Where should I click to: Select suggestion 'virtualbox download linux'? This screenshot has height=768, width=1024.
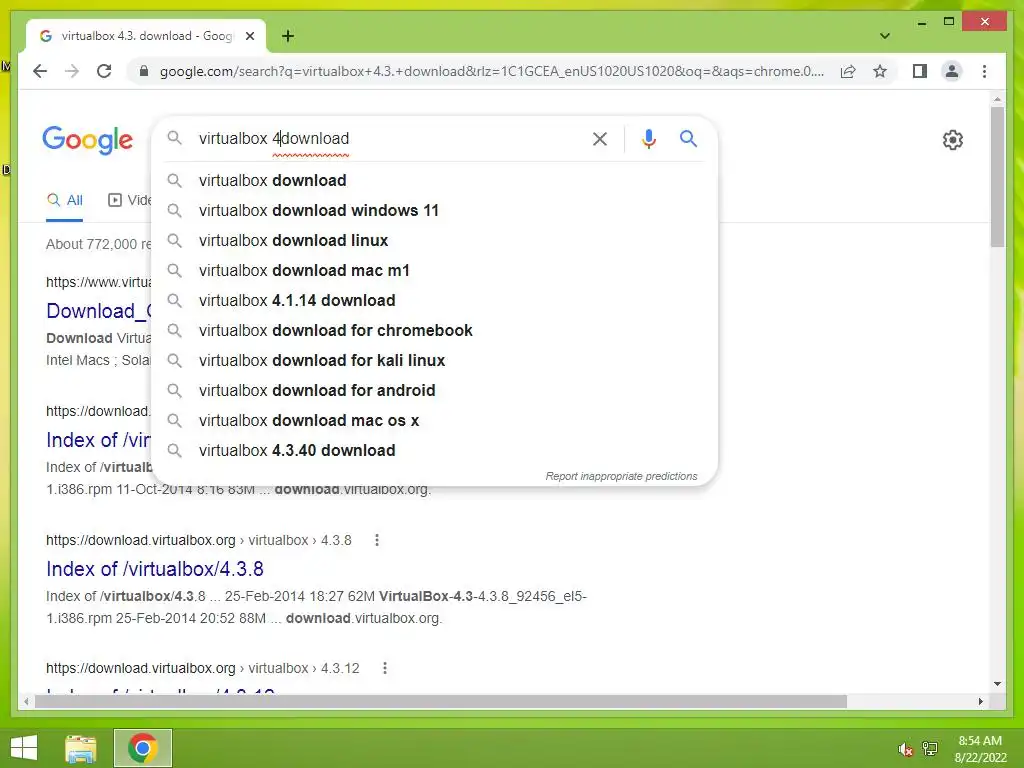pos(434,240)
